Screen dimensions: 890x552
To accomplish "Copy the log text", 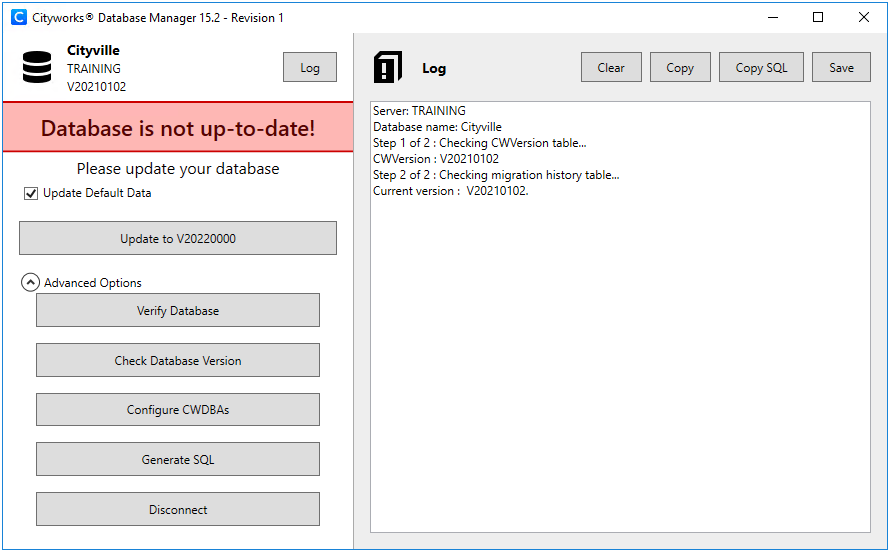I will tap(680, 68).
